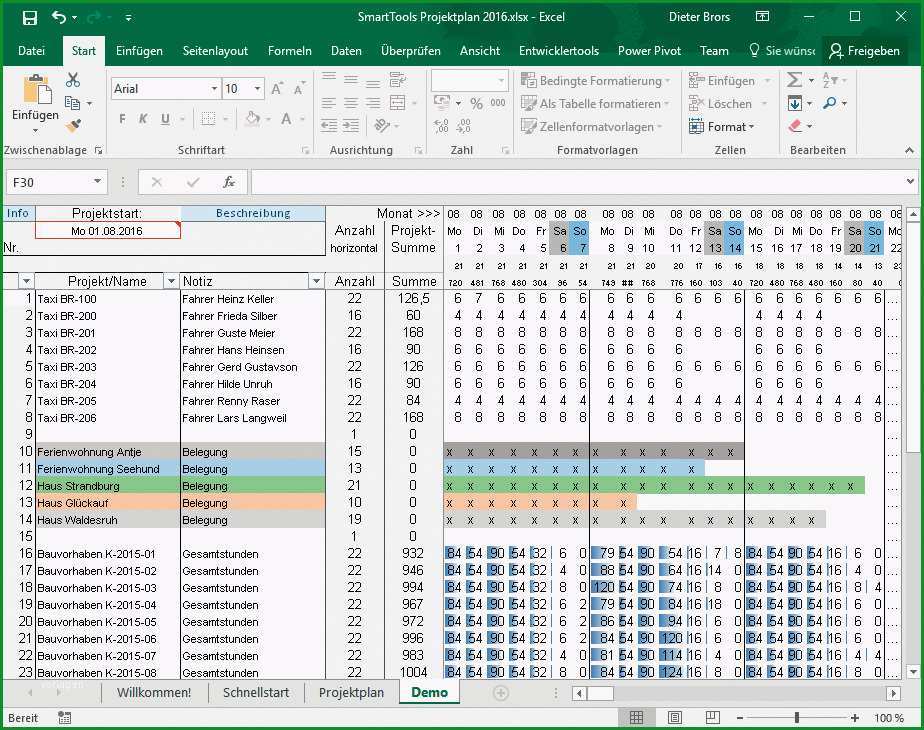Viewport: 924px width, 730px height.
Task: Open the Bedingte Formatierung menu
Action: [x=595, y=81]
